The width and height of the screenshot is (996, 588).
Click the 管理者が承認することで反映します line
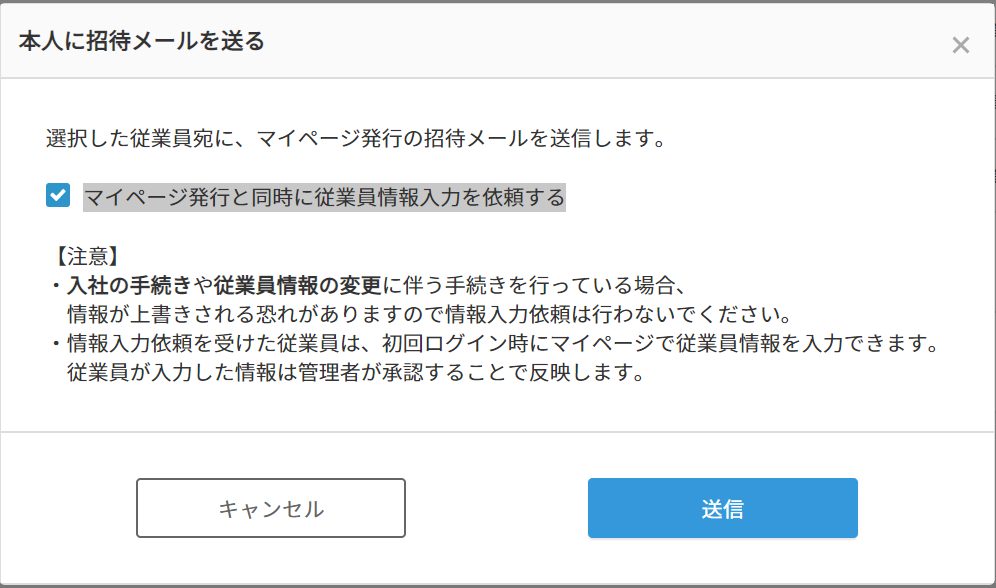coord(352,373)
